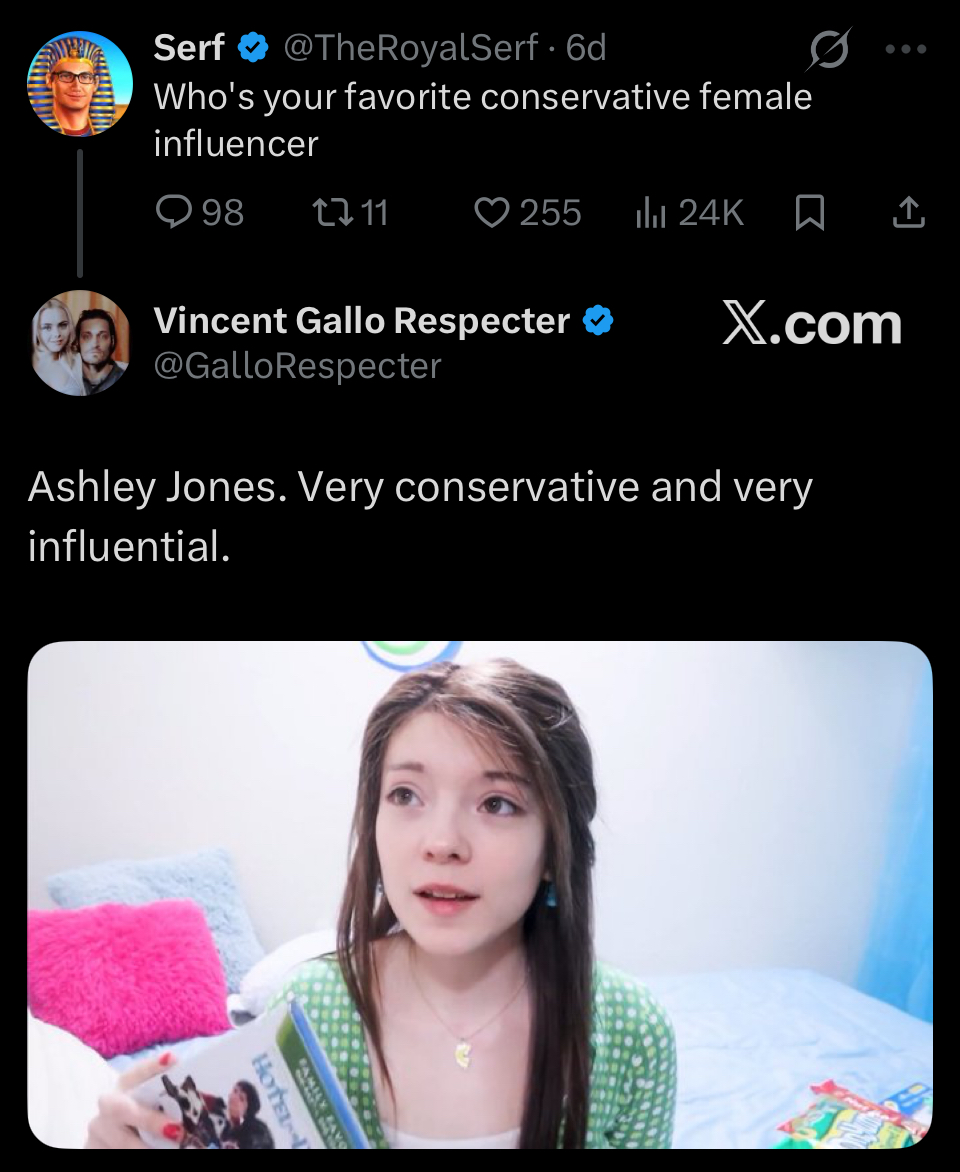The width and height of the screenshot is (960, 1172).
Task: Open the attached video image
Action: (x=480, y=894)
